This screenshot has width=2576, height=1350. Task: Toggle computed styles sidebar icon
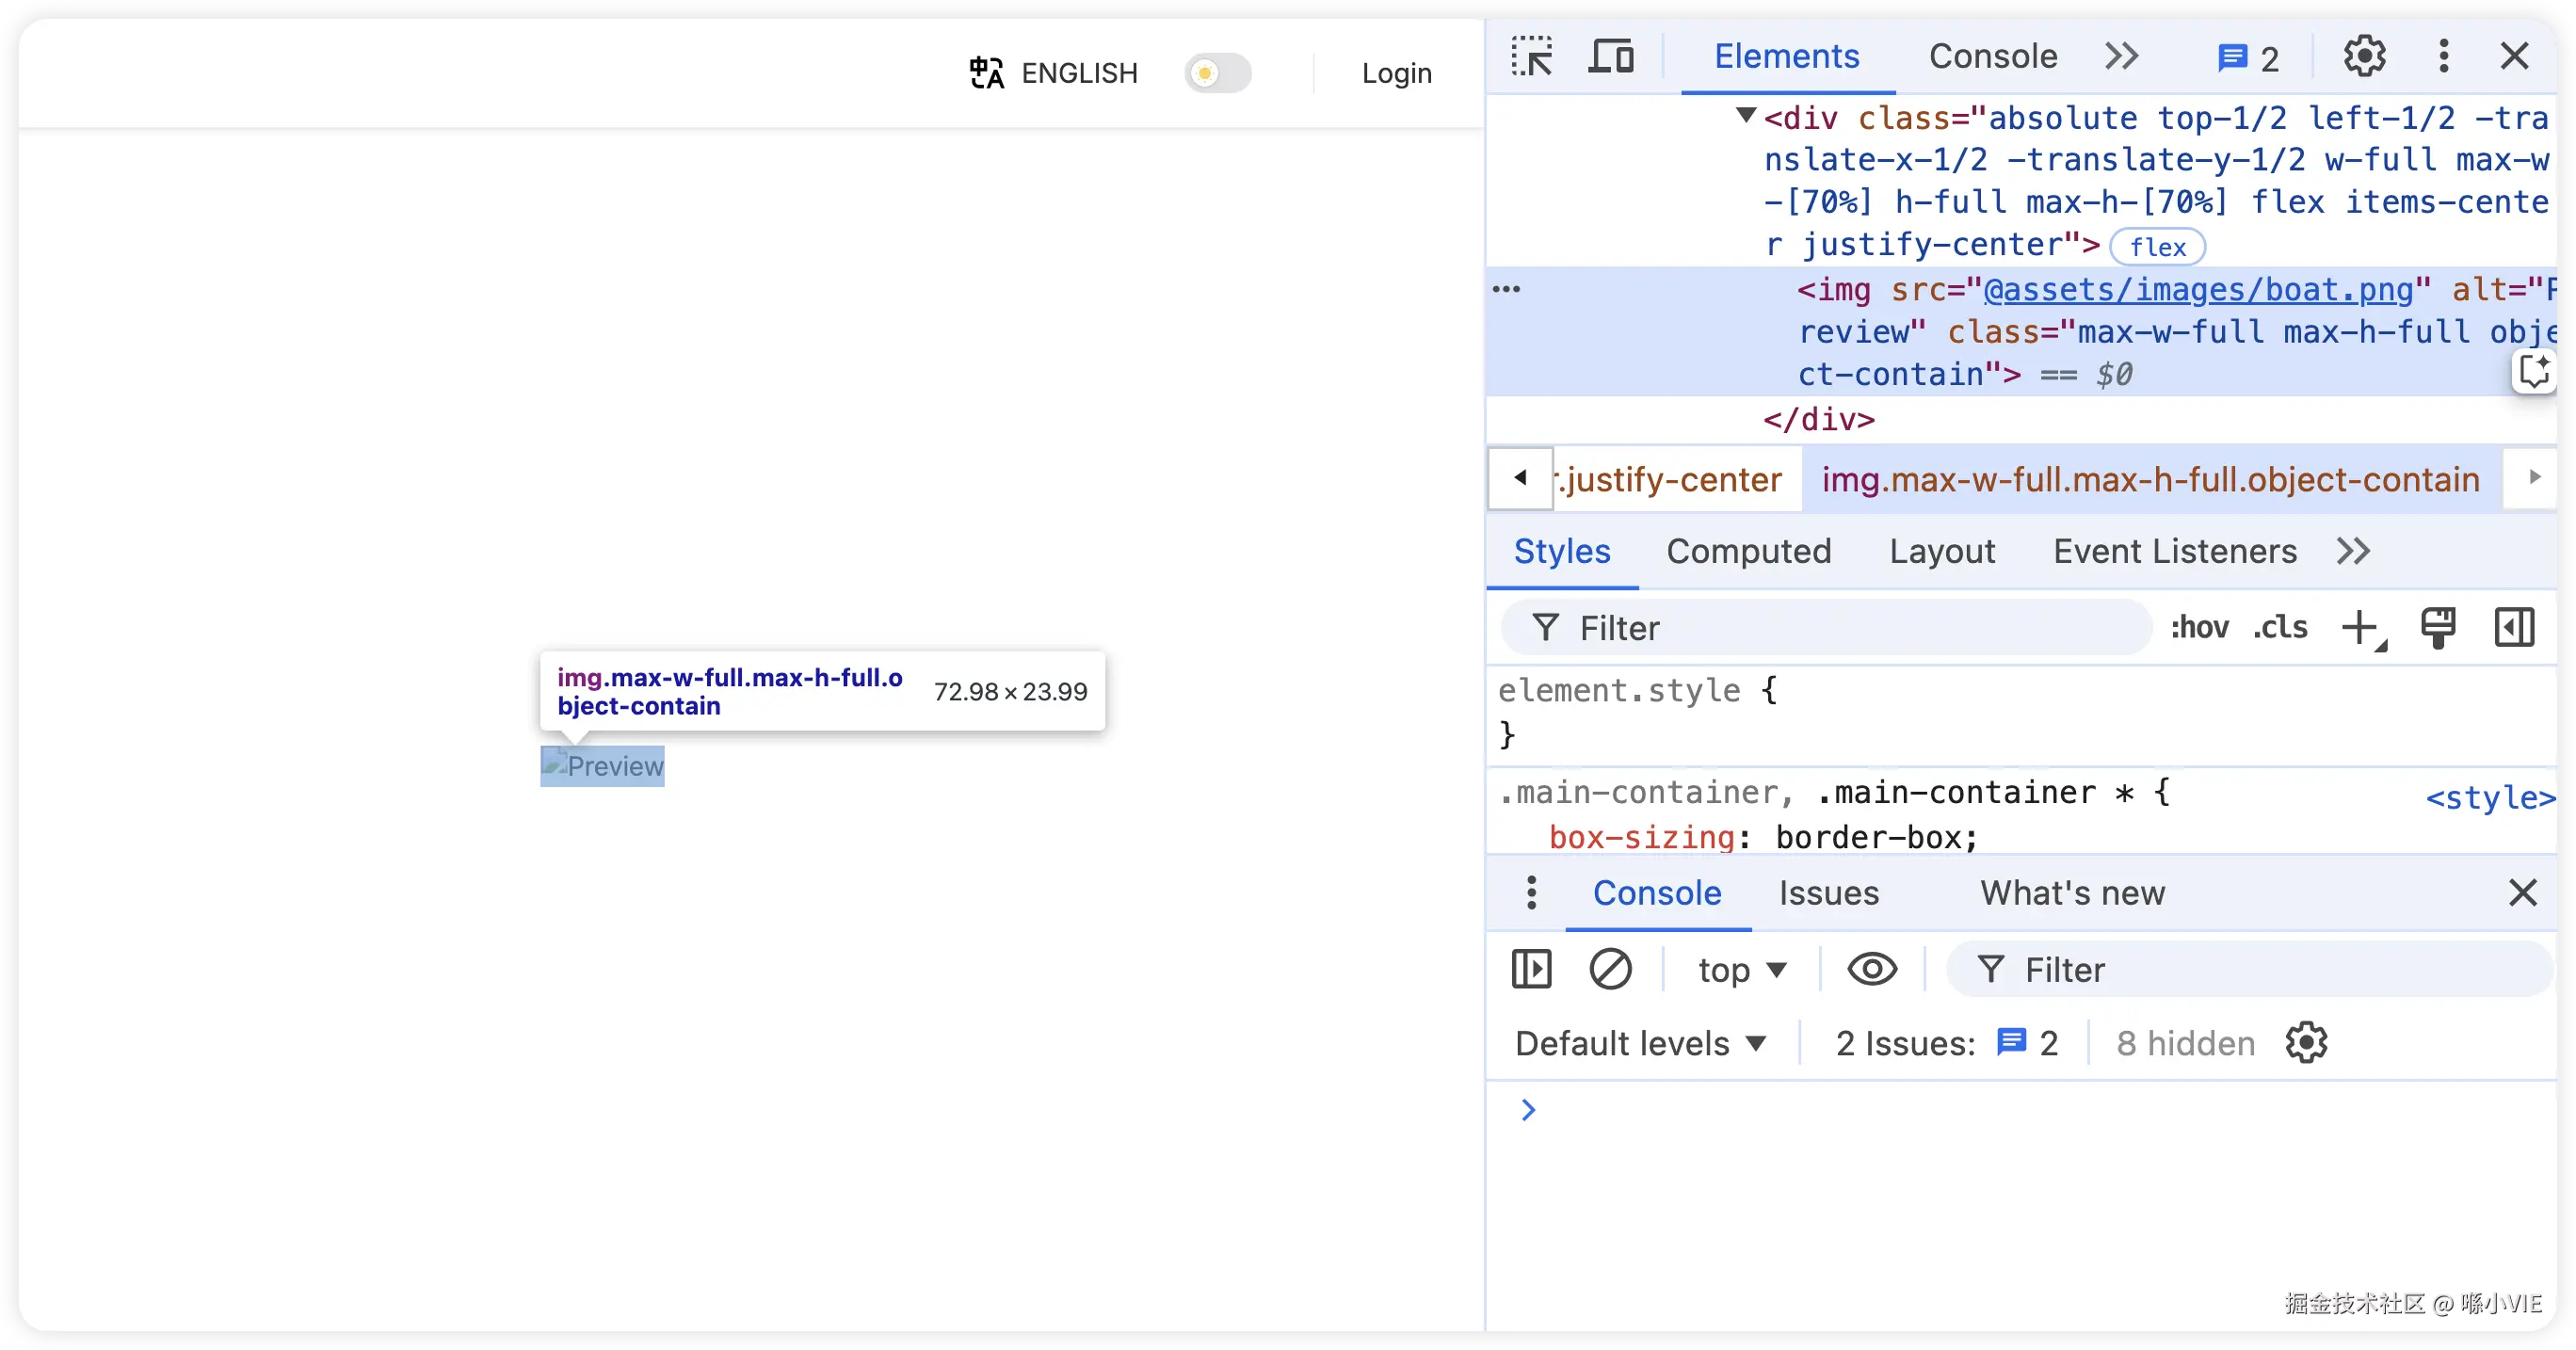point(2514,628)
